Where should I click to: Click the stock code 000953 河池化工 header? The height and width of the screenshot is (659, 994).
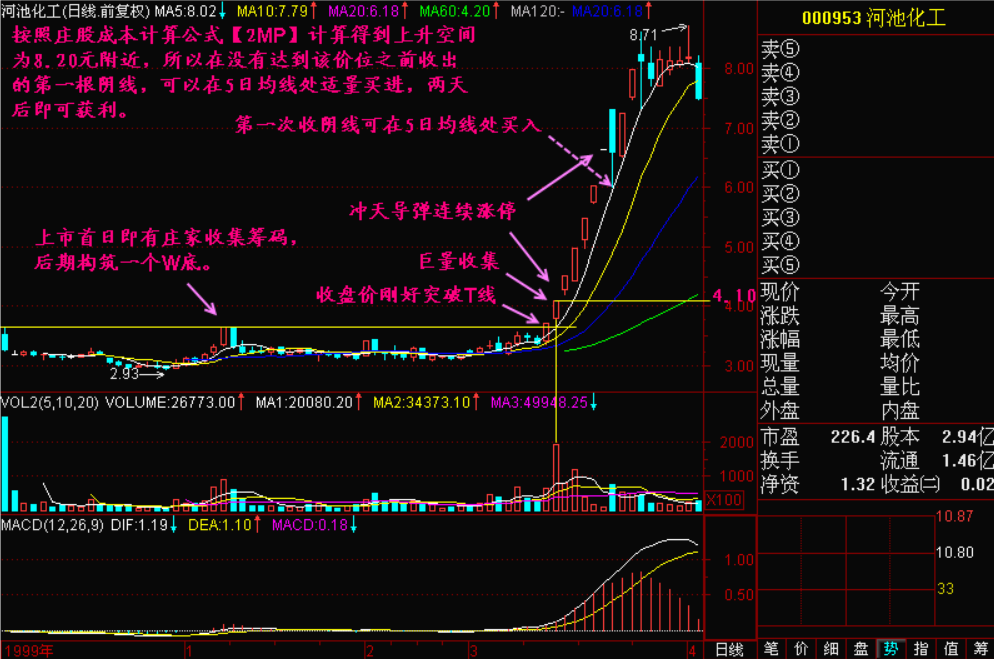point(875,19)
